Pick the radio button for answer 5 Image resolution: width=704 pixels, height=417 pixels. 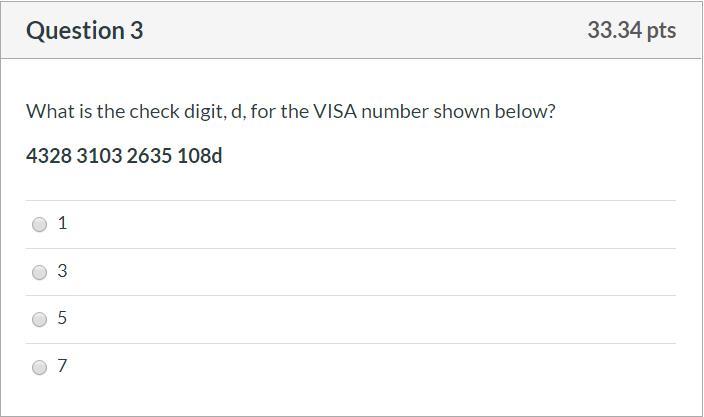[40, 319]
